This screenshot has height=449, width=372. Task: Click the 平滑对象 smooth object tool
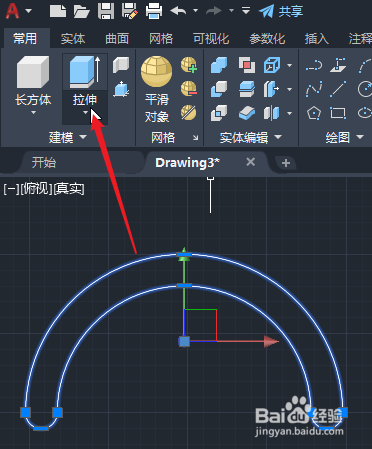click(156, 88)
